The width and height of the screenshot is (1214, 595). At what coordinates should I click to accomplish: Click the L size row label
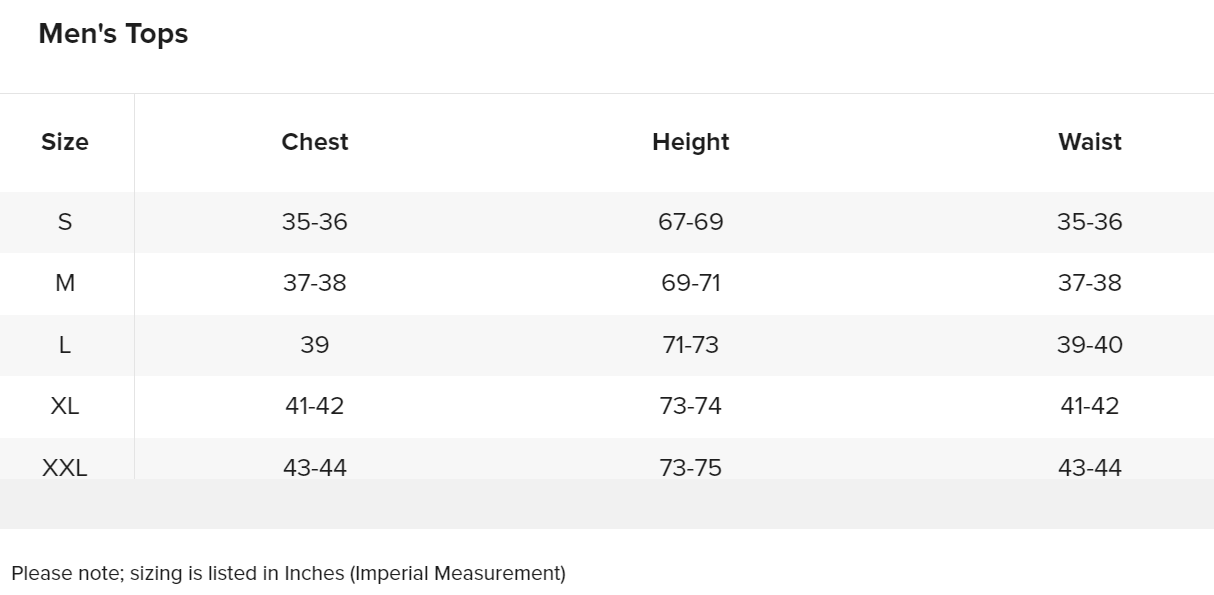click(x=65, y=345)
